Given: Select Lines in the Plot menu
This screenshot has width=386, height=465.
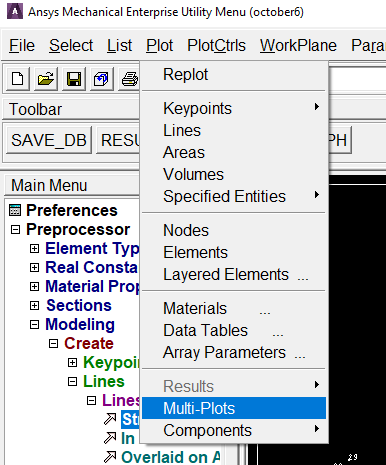Looking at the screenshot, I should (233, 130).
